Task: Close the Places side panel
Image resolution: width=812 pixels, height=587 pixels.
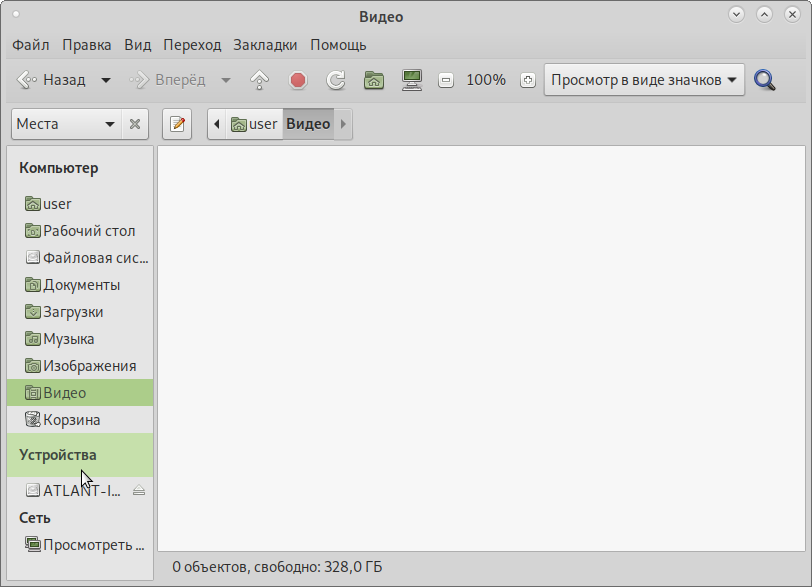Action: (135, 124)
